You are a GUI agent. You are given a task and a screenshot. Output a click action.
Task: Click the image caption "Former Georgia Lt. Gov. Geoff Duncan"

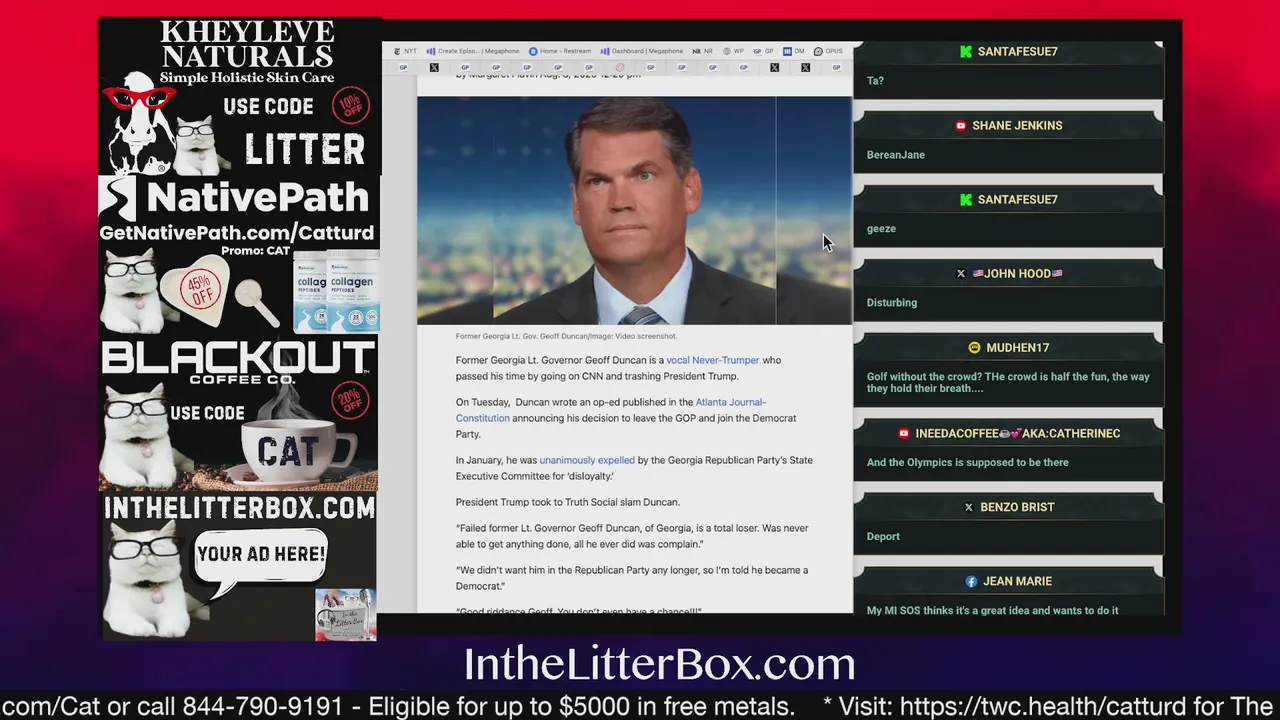566,336
